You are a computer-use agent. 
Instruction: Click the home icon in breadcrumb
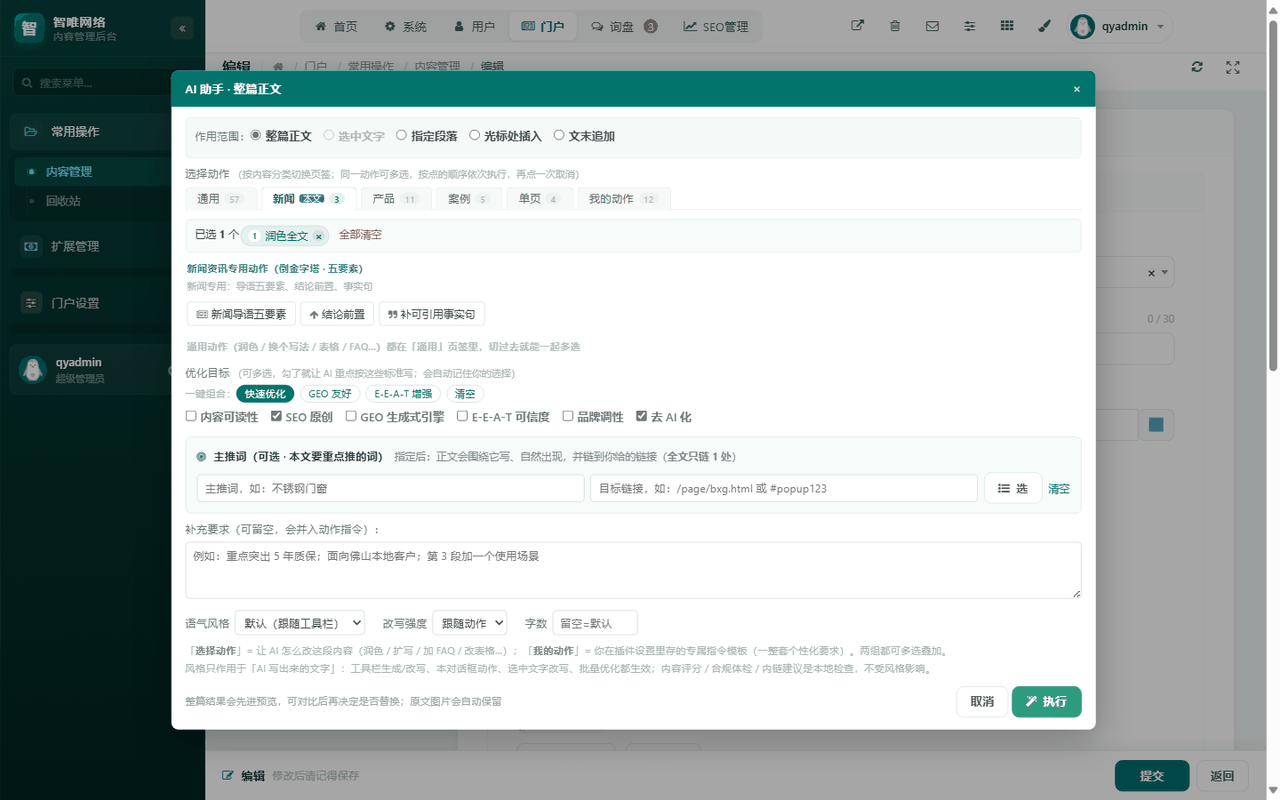point(278,67)
